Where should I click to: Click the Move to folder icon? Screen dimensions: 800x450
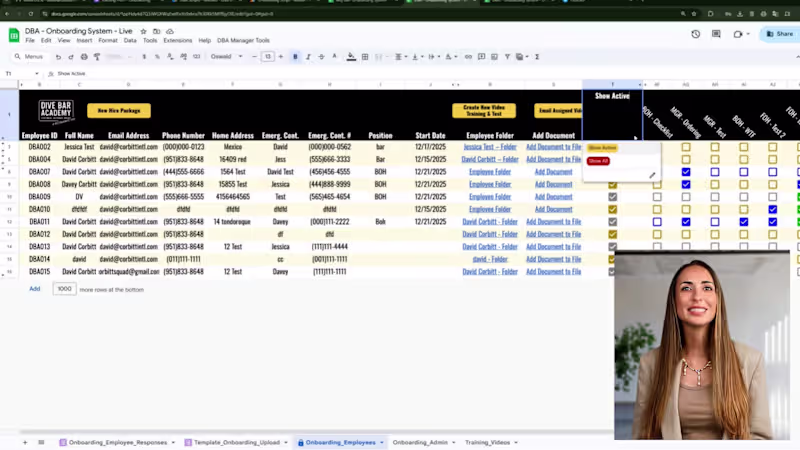pos(157,31)
